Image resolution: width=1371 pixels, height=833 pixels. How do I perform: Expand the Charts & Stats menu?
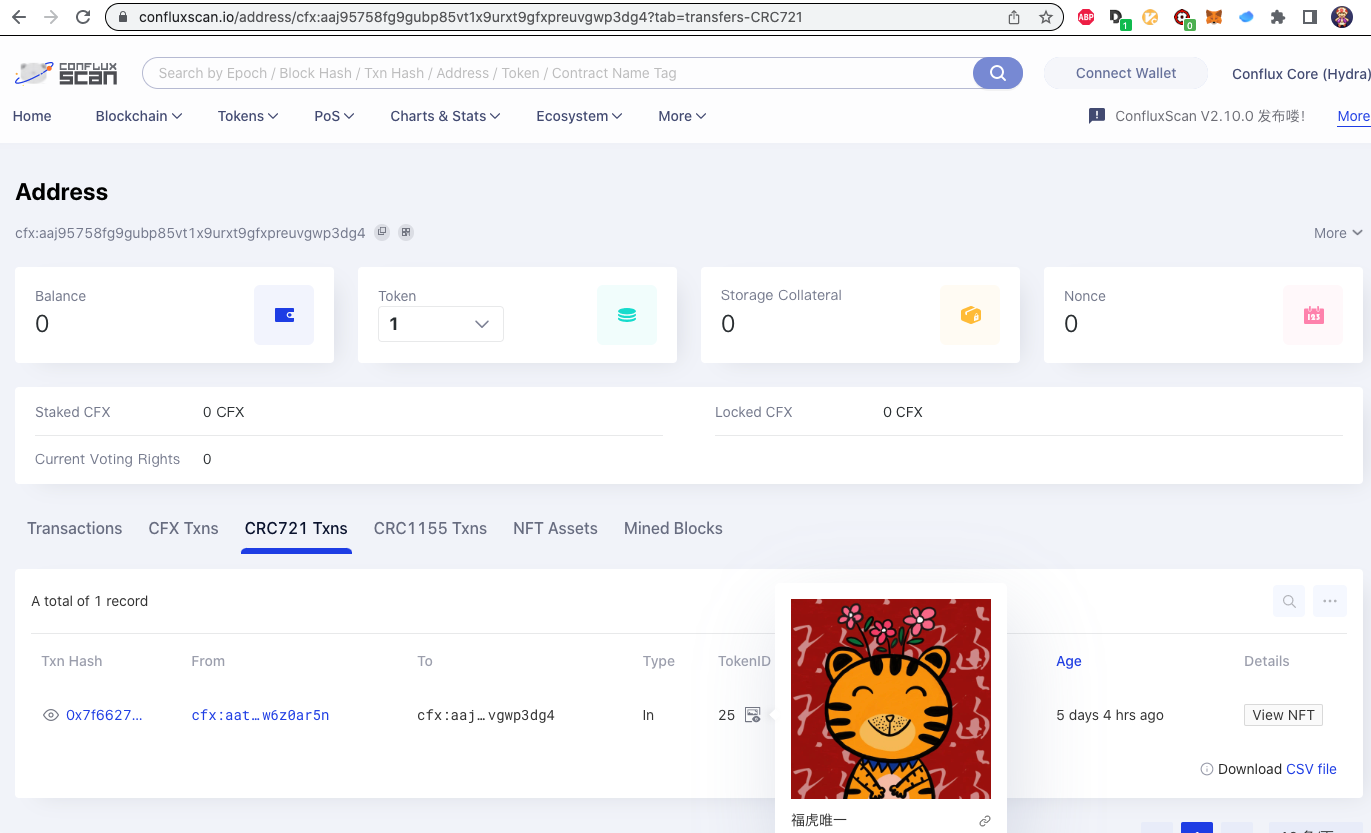click(446, 116)
